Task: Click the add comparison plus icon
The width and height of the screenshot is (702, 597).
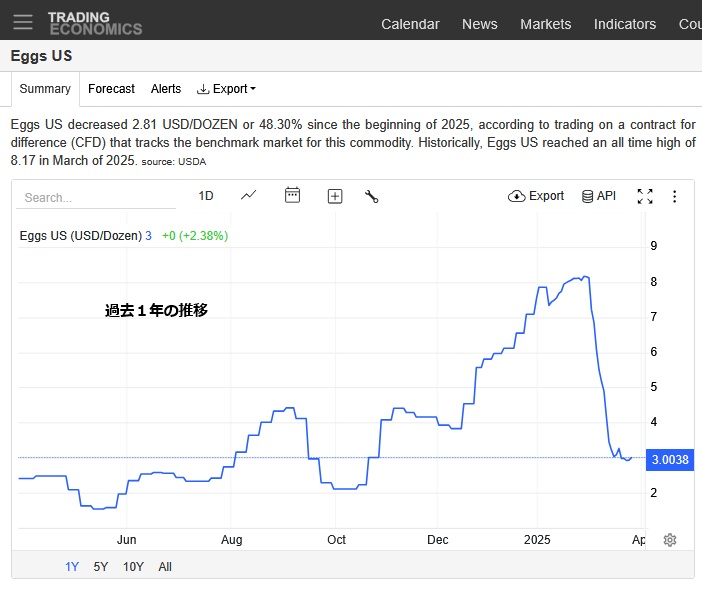Action: pos(335,196)
